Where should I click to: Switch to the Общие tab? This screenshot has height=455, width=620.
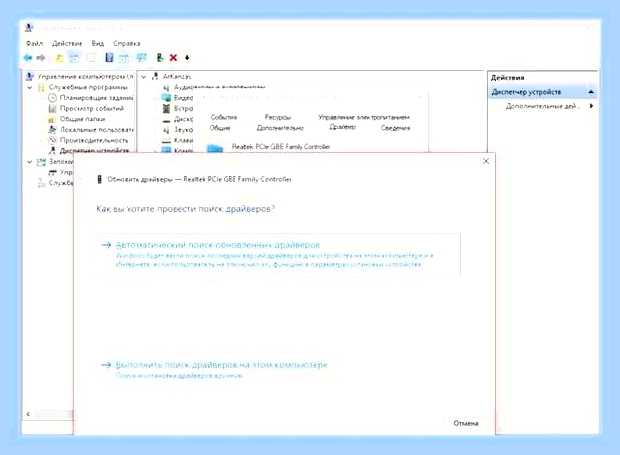[x=220, y=128]
